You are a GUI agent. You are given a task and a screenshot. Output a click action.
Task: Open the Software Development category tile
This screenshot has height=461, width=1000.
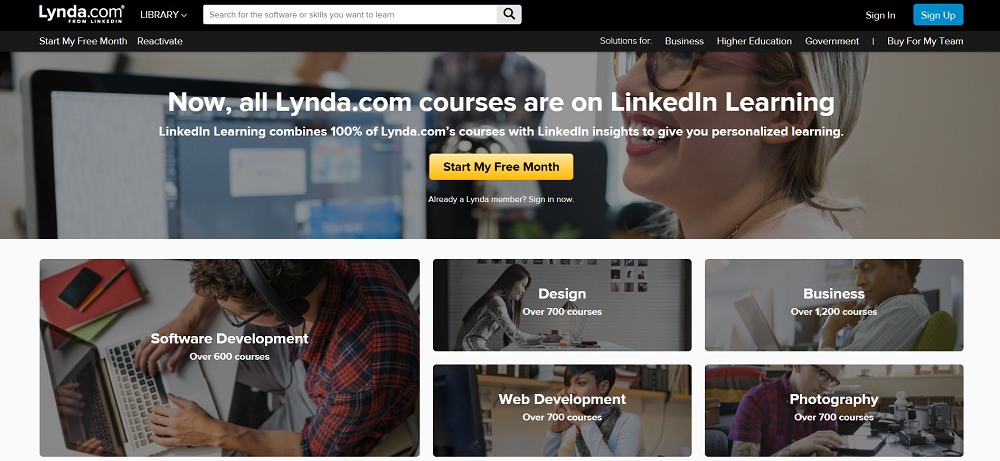click(230, 358)
